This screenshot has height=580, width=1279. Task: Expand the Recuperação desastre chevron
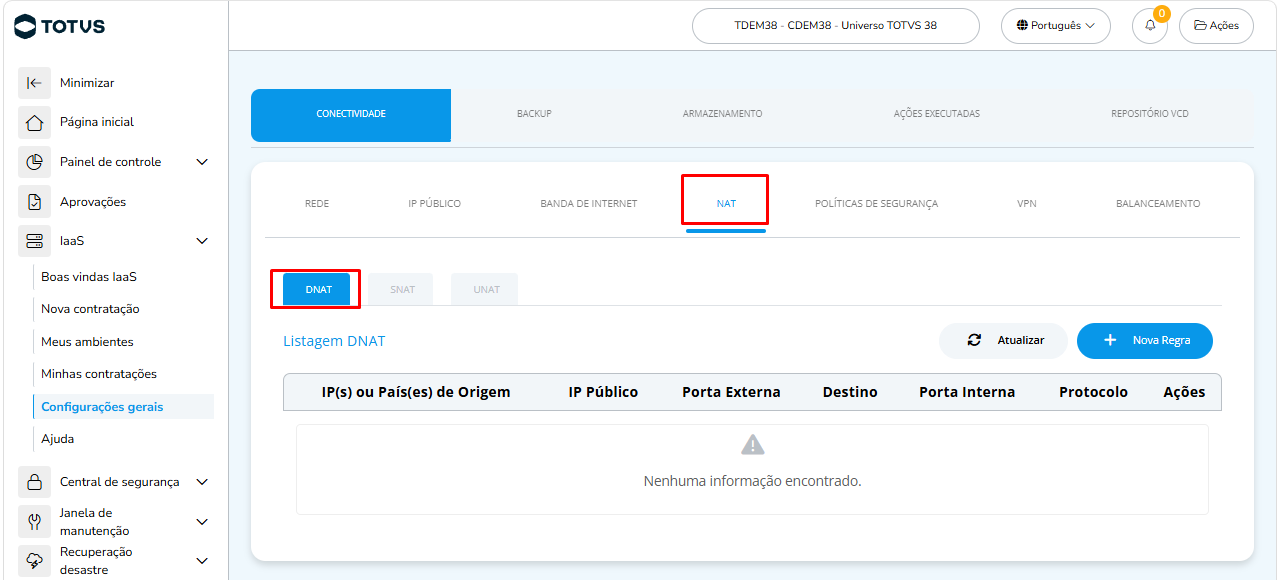tap(202, 561)
